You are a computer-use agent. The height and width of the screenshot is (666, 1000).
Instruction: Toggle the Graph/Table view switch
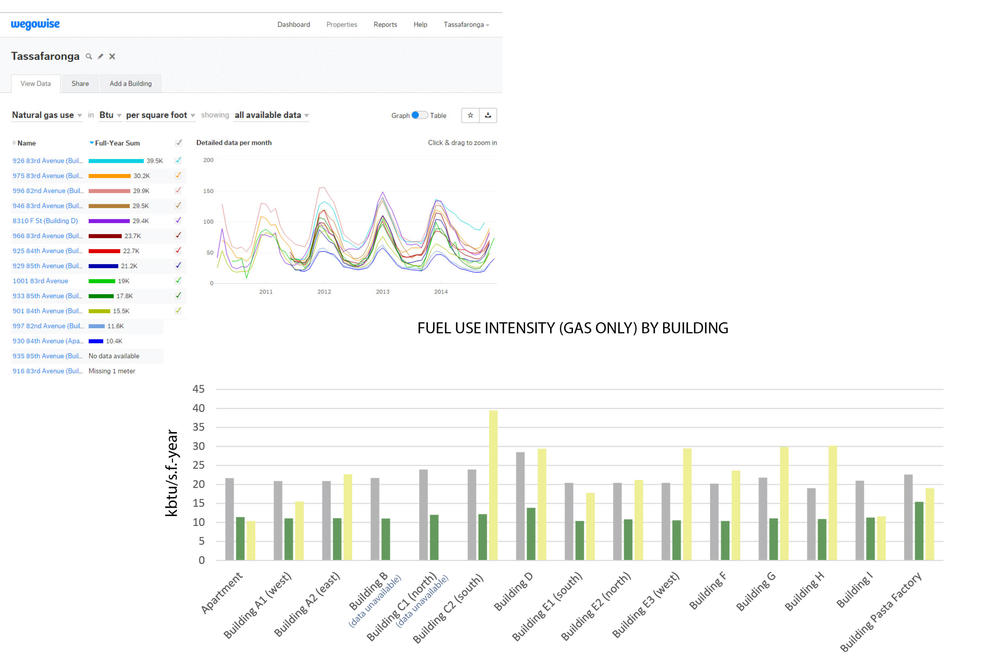pos(420,115)
